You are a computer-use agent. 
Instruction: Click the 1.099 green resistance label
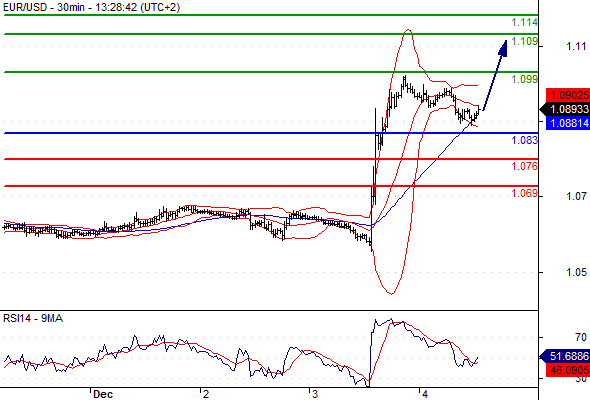pos(525,79)
